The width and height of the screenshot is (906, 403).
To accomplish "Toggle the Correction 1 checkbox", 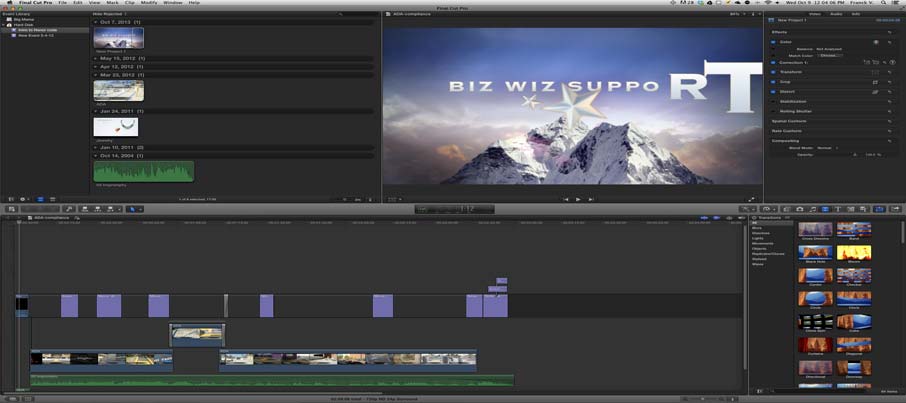I will 773,62.
